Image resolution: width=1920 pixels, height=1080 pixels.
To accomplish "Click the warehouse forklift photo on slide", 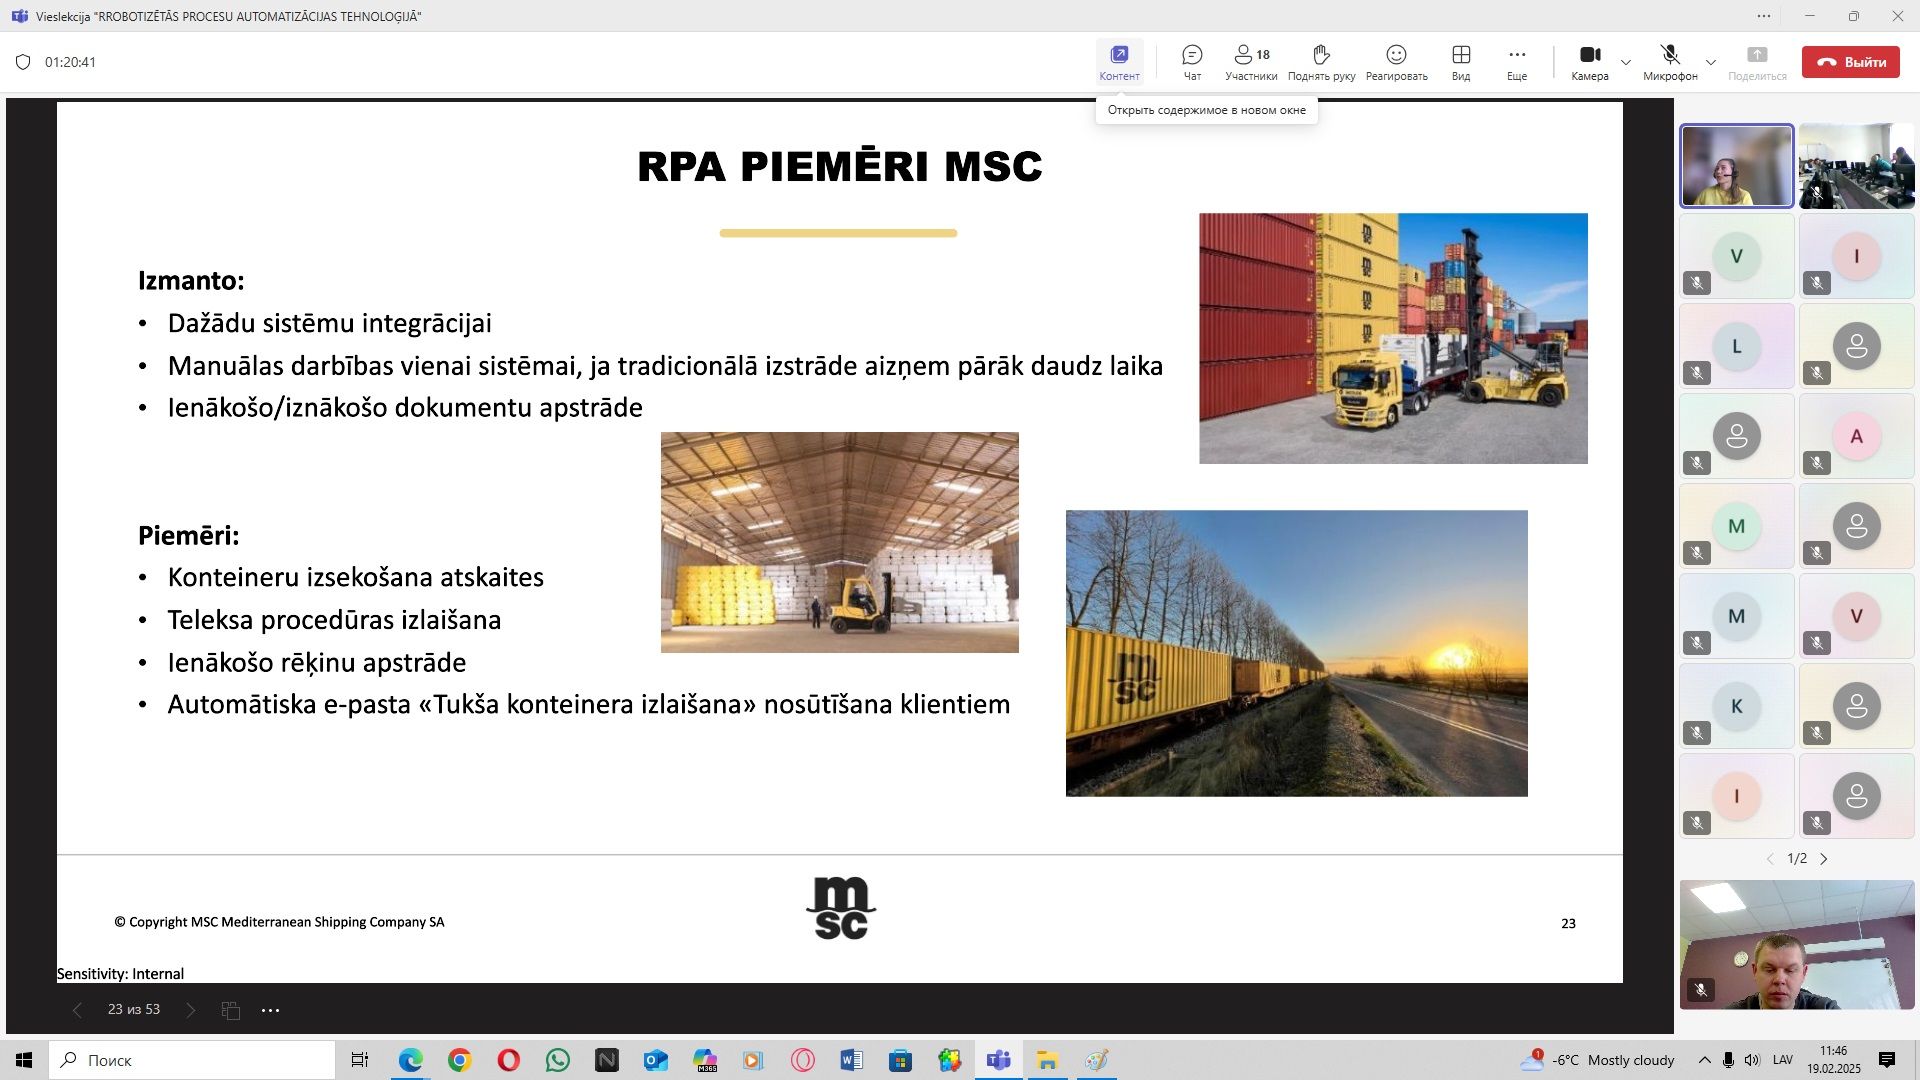I will click(840, 542).
